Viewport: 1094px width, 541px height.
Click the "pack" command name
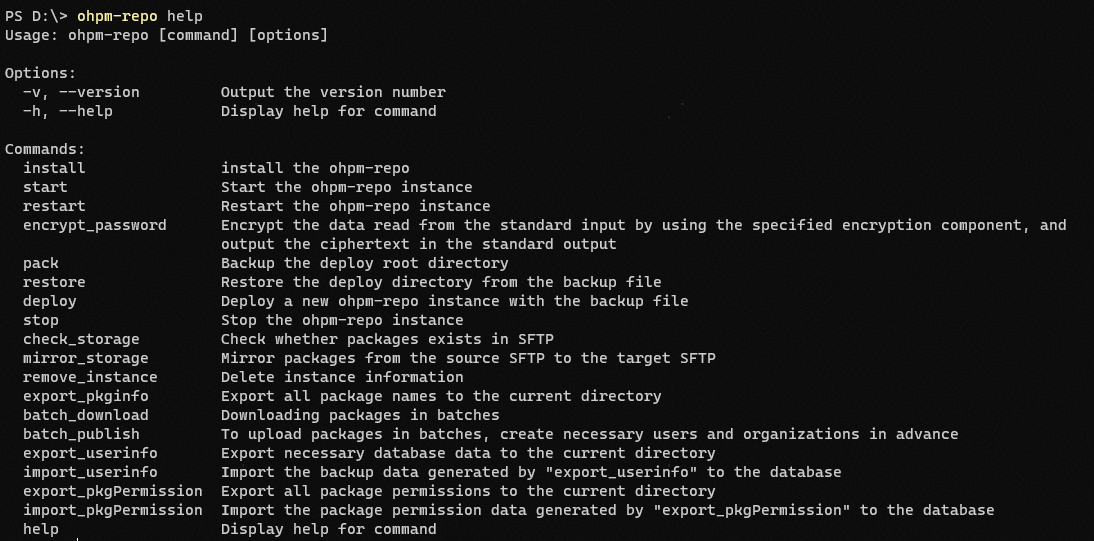pos(41,263)
